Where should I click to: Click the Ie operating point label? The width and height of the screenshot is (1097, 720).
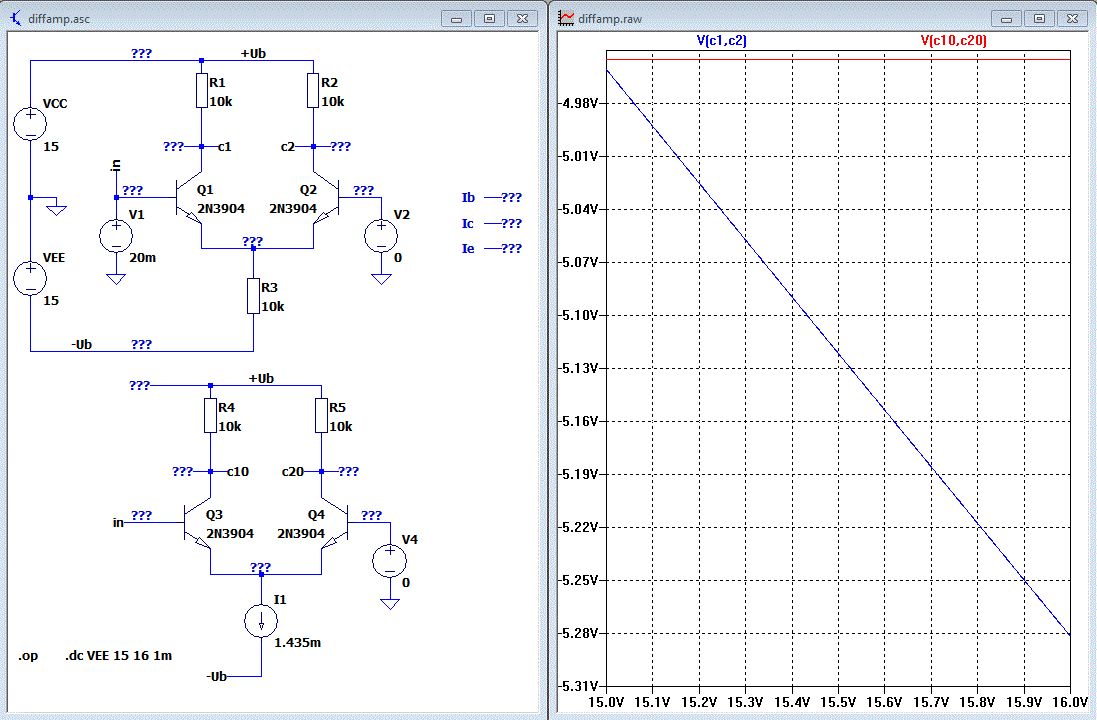click(x=468, y=248)
